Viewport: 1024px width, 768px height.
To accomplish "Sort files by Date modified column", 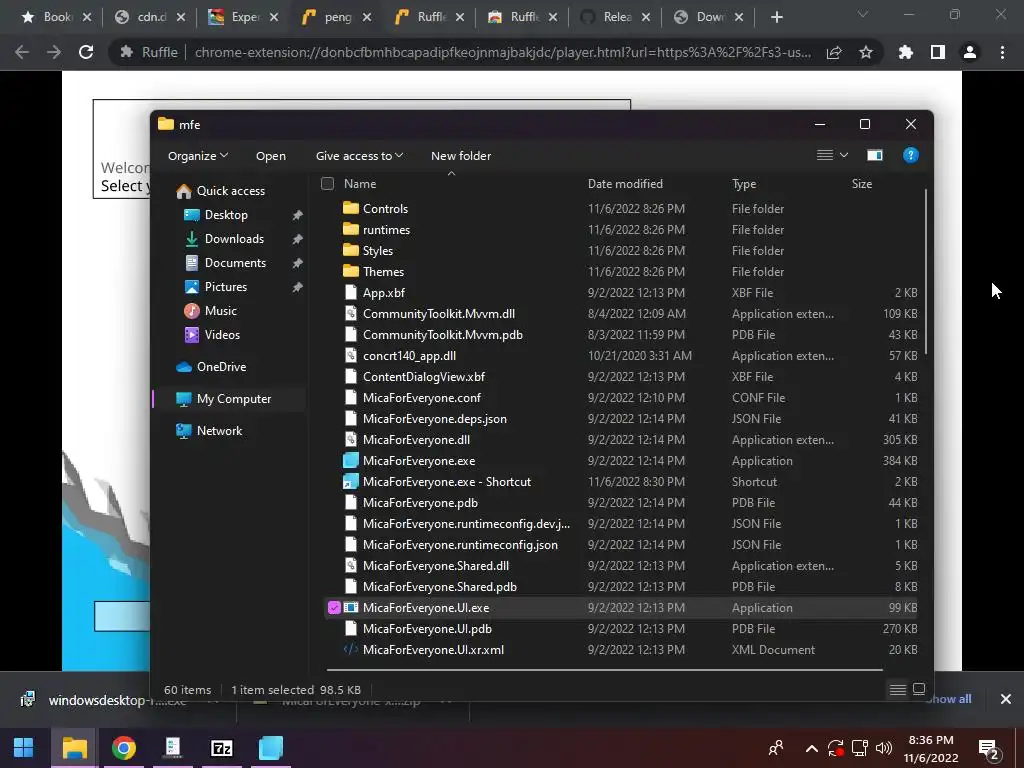I will coord(625,184).
